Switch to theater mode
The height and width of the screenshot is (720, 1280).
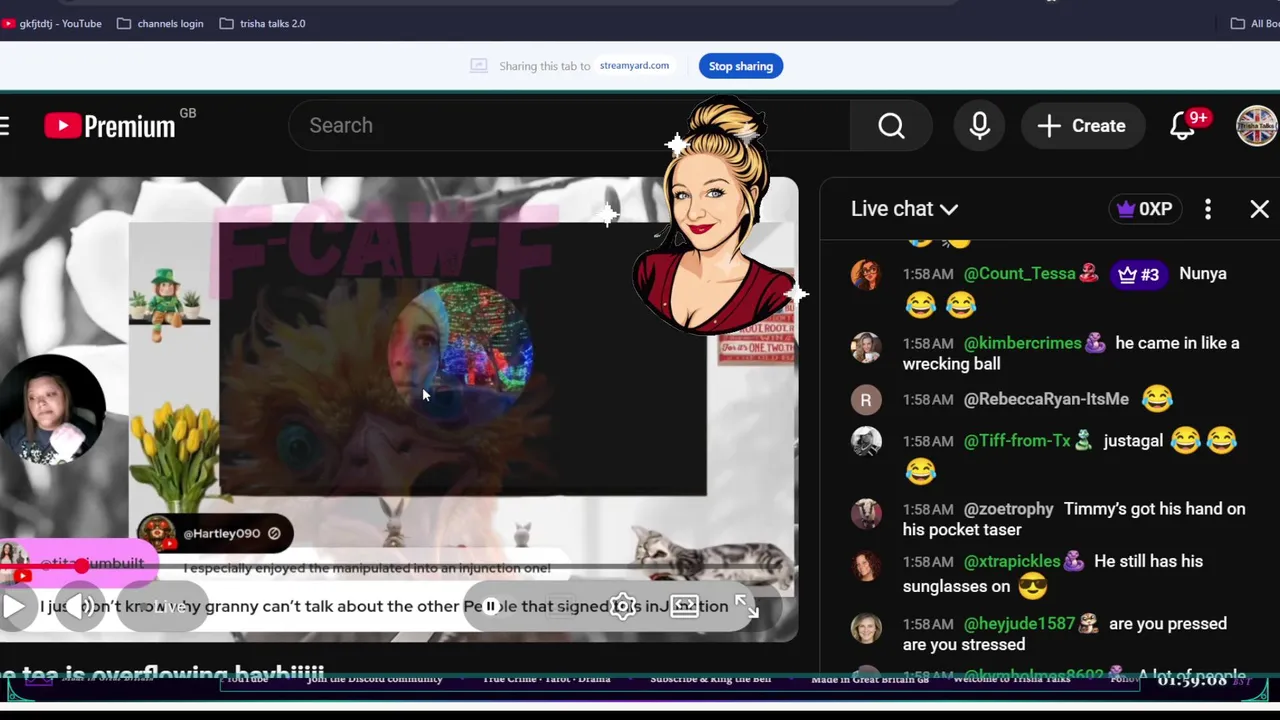(684, 606)
